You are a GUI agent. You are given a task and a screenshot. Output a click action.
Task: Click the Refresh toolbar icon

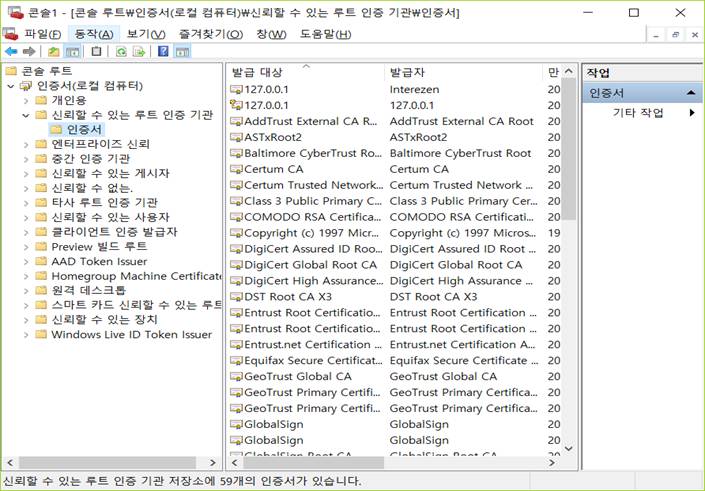point(121,51)
